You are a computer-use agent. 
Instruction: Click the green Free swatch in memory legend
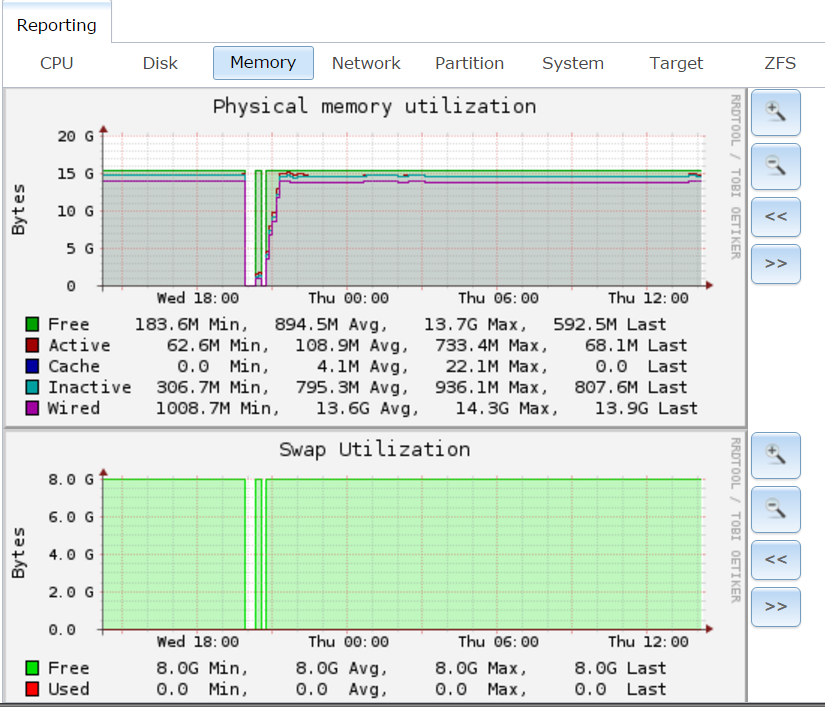point(32,324)
